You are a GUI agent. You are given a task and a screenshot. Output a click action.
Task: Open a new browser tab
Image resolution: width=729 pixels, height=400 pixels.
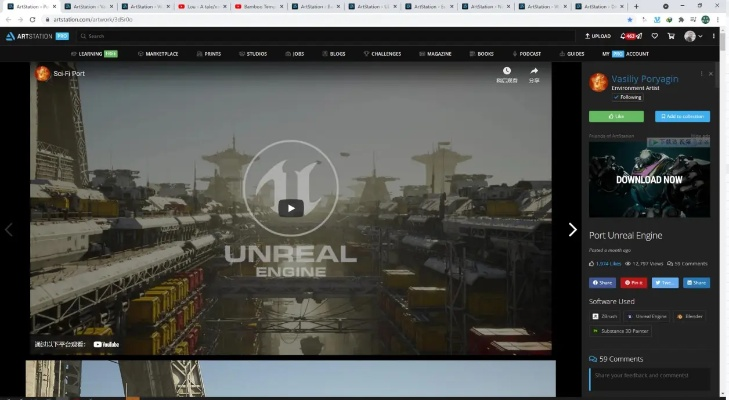pos(636,7)
